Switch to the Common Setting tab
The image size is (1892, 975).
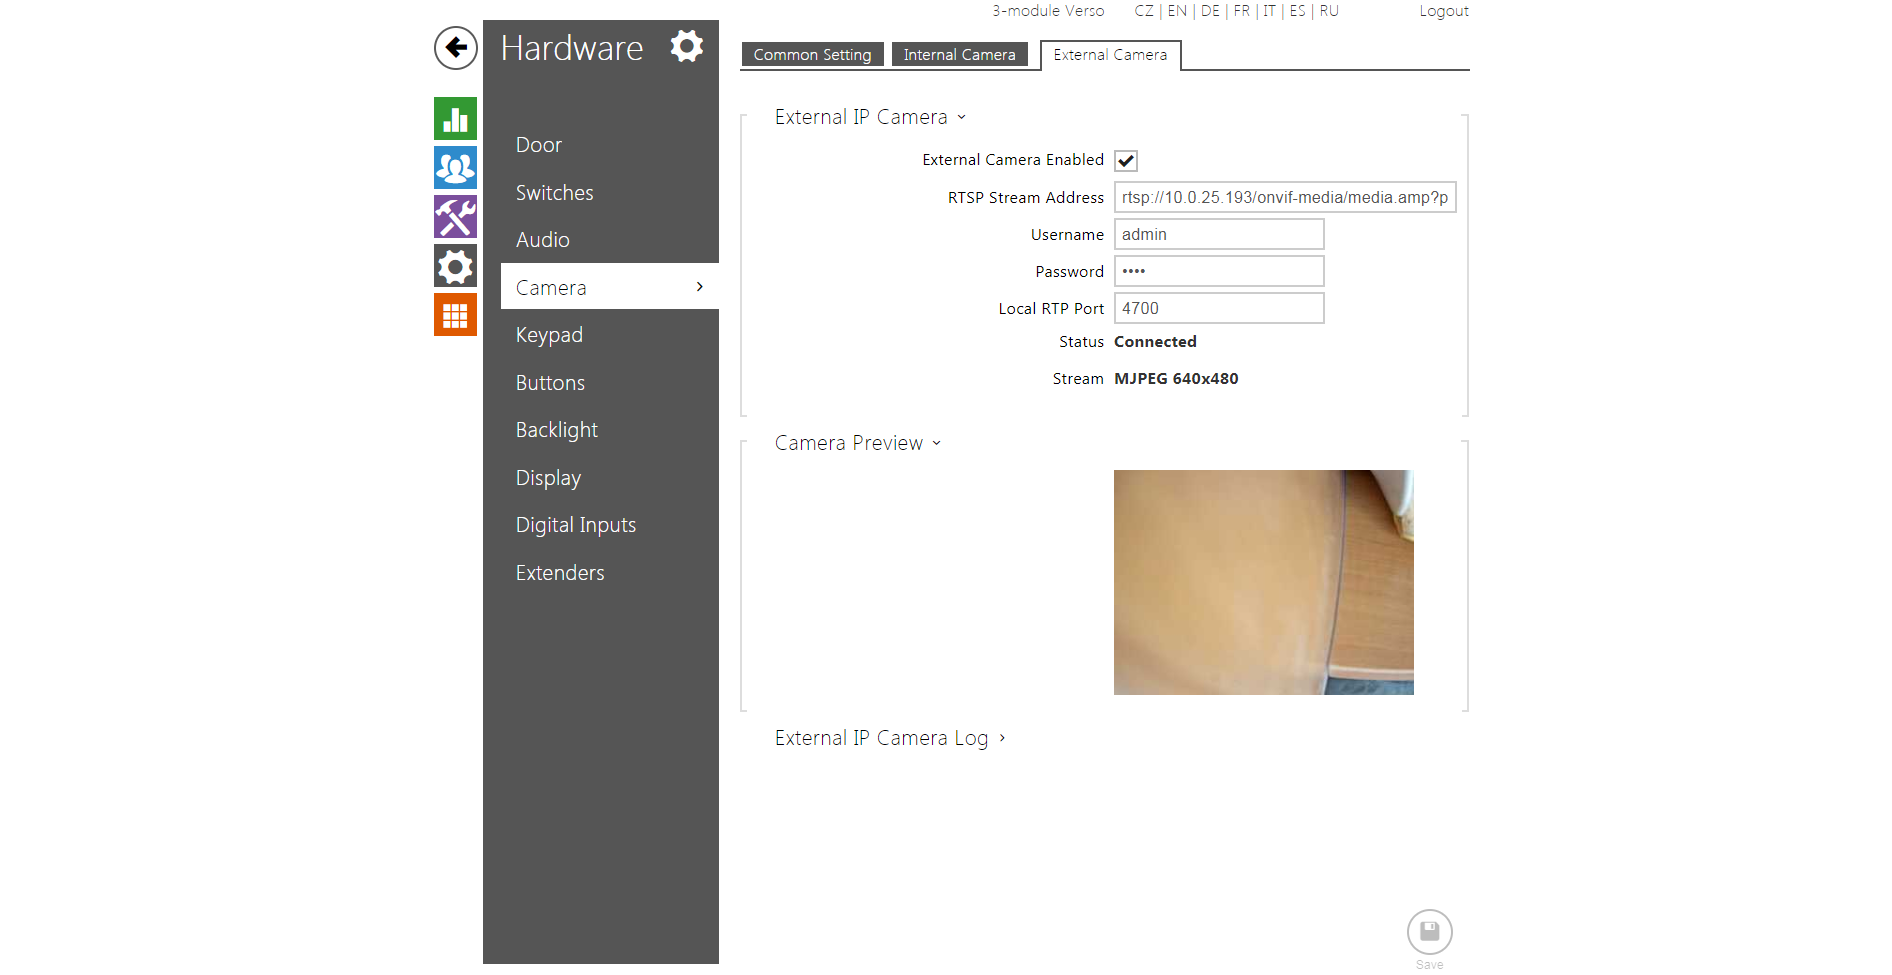click(x=812, y=55)
